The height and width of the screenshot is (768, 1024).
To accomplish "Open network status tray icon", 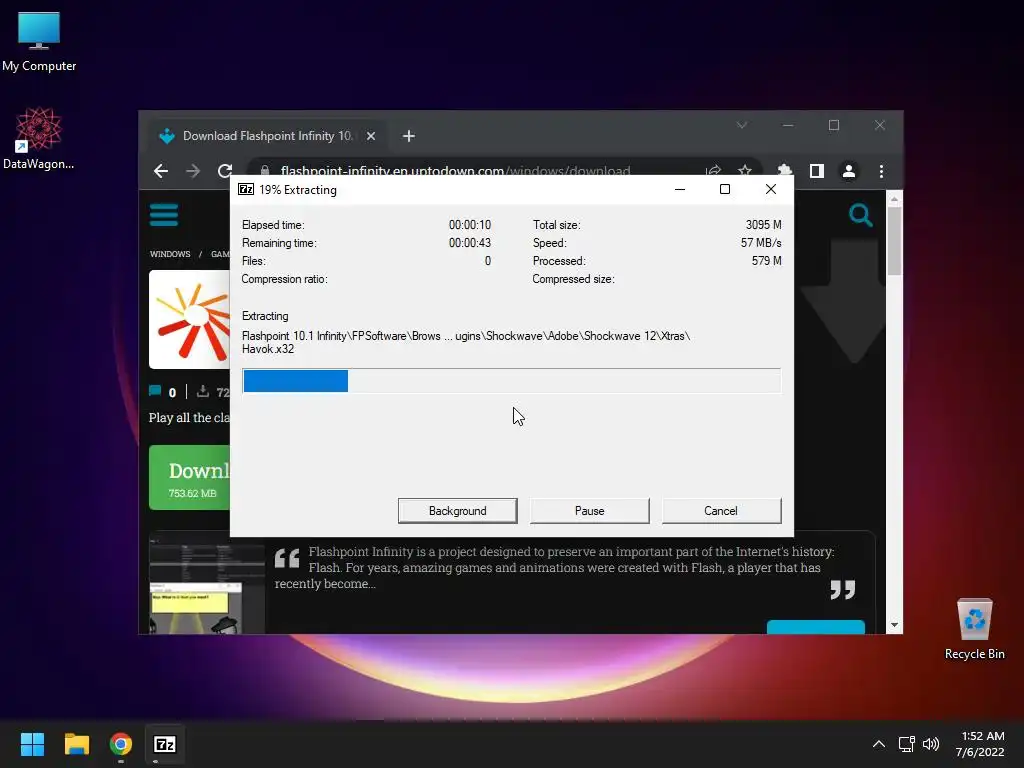I will click(x=906, y=744).
